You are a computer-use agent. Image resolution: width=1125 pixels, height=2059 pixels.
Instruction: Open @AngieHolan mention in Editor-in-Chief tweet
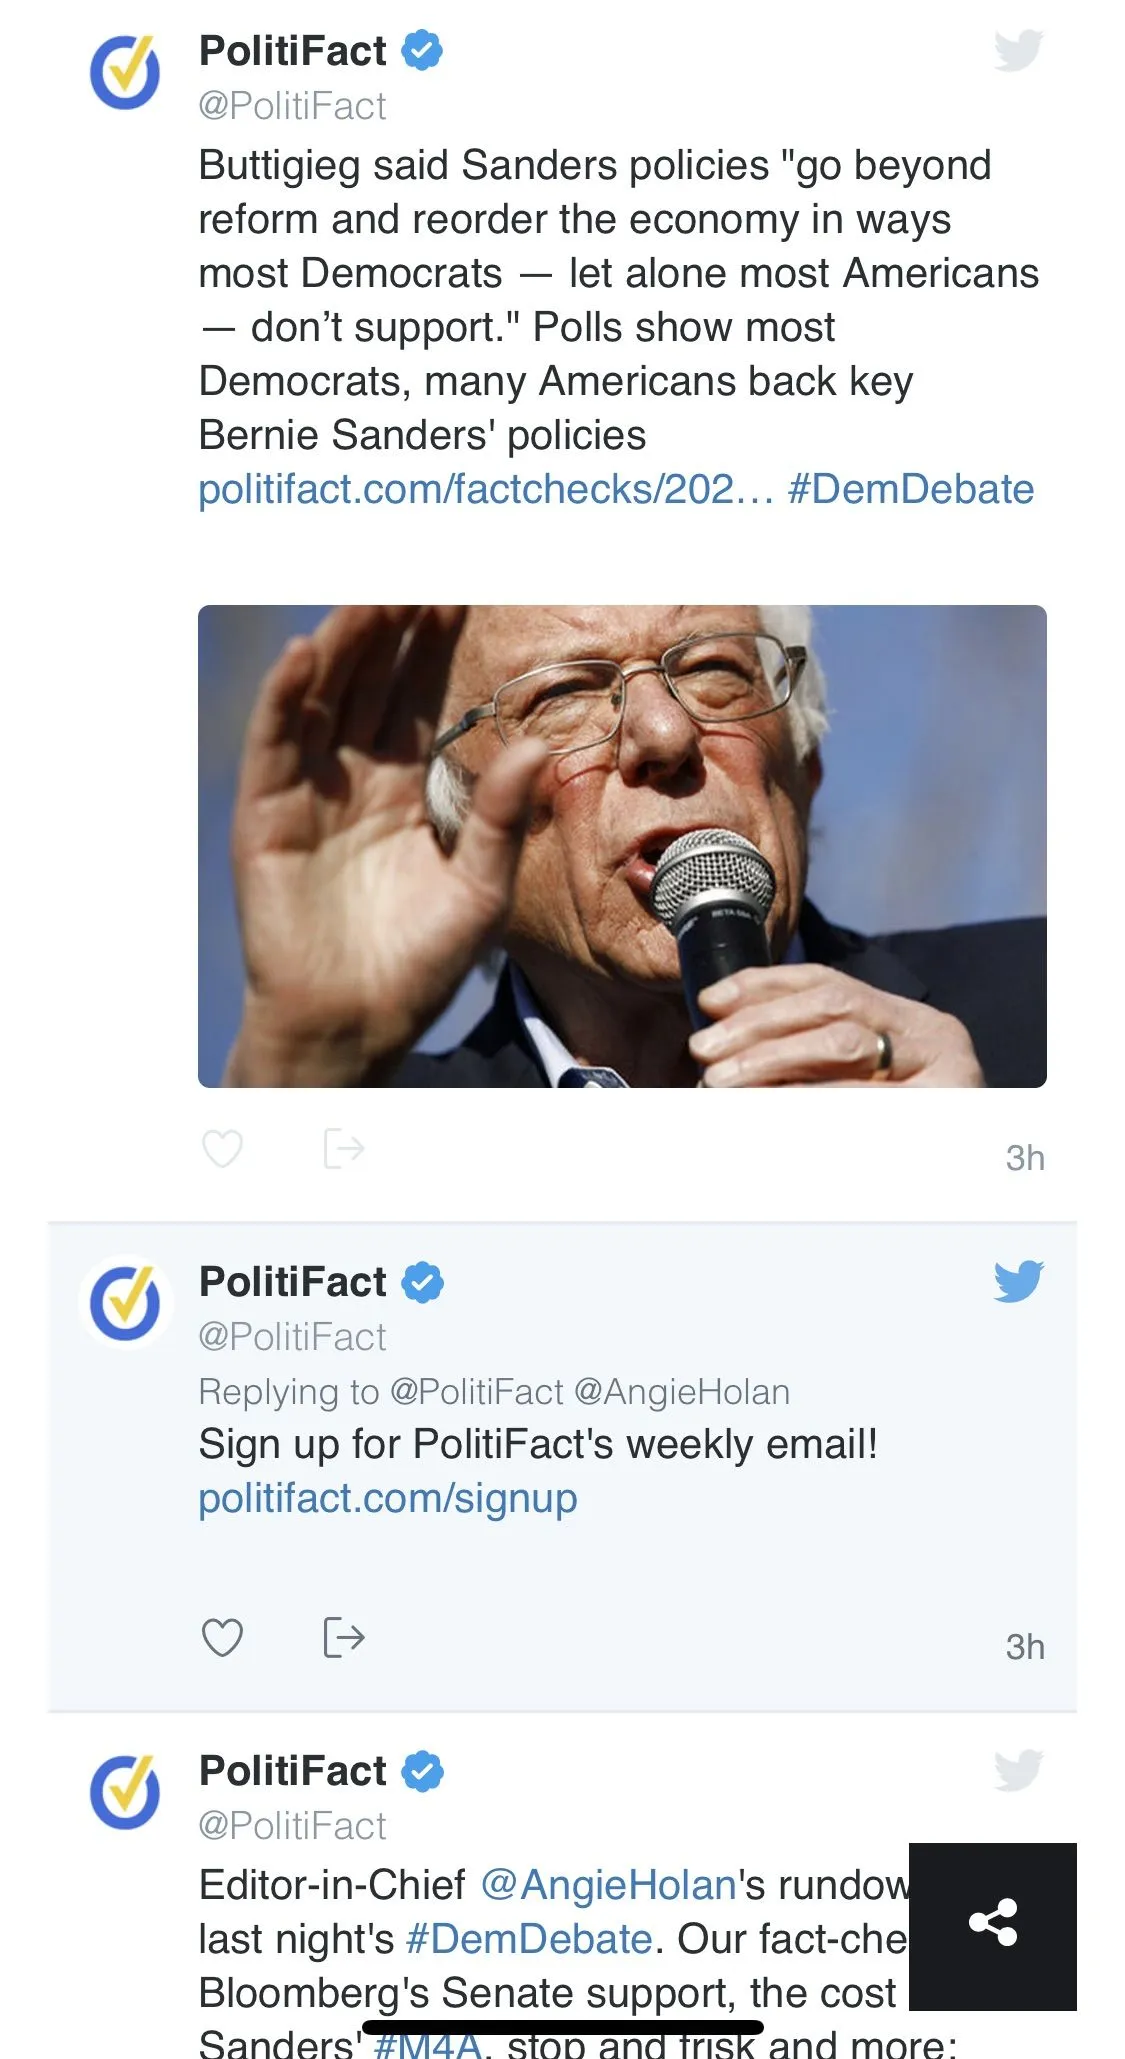(609, 1886)
